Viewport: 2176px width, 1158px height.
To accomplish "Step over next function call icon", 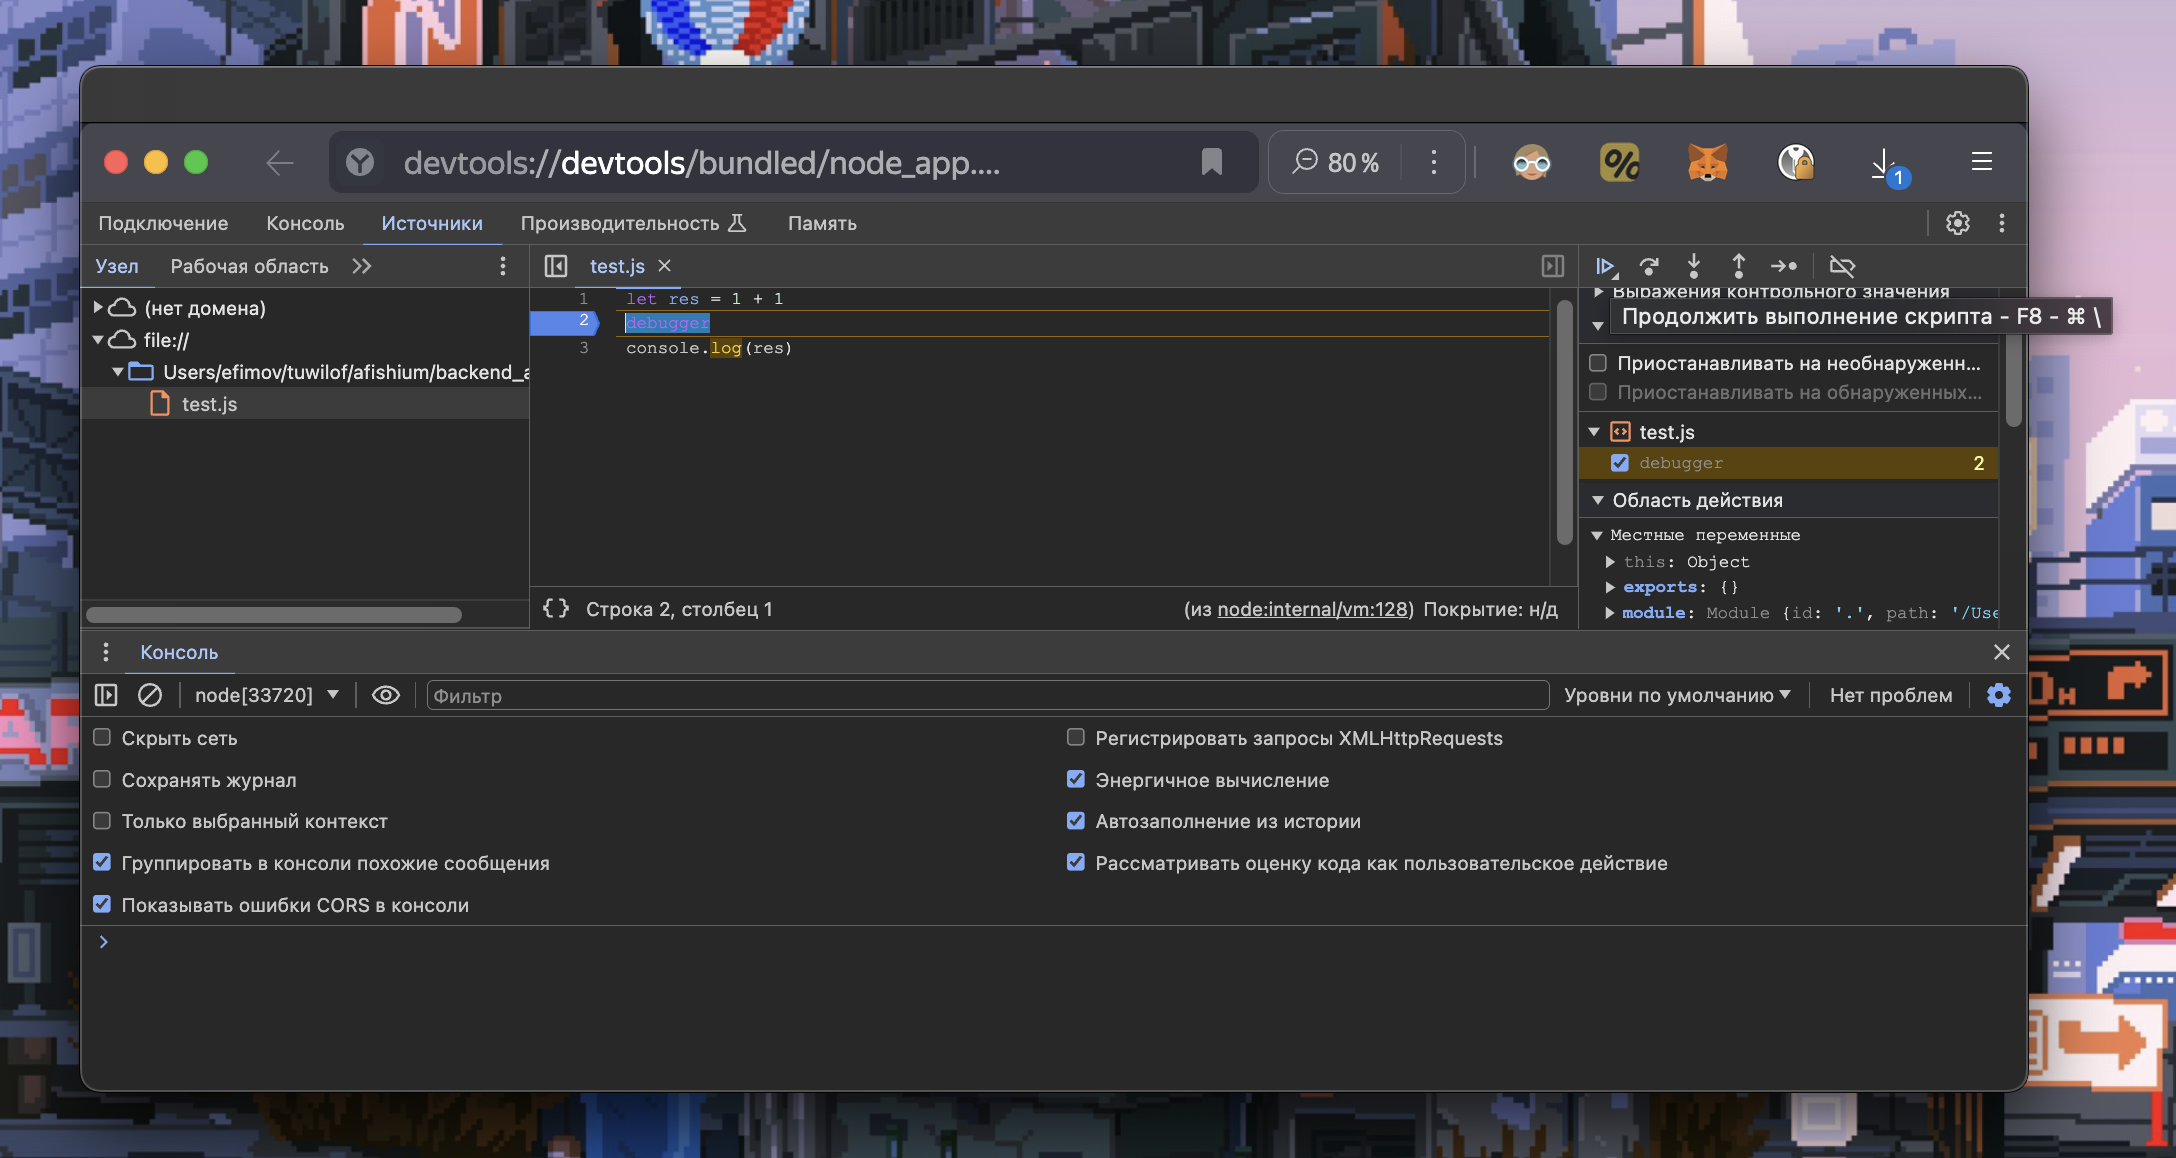I will (x=1649, y=266).
